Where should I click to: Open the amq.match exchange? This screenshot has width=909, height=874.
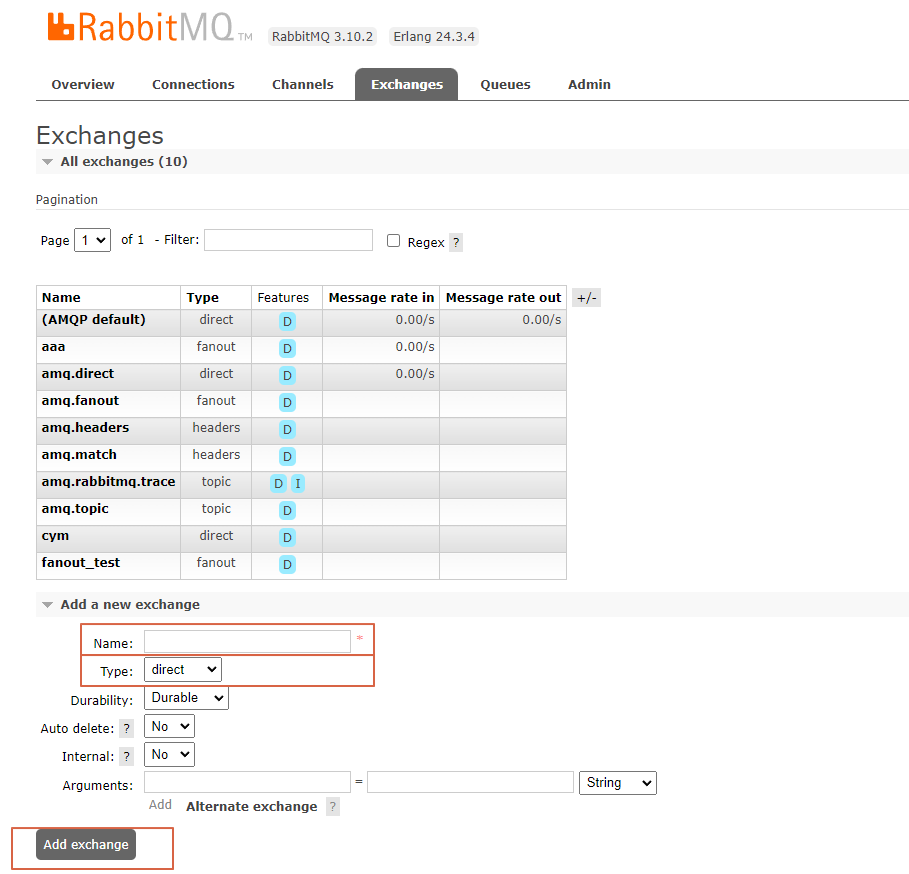coord(79,455)
